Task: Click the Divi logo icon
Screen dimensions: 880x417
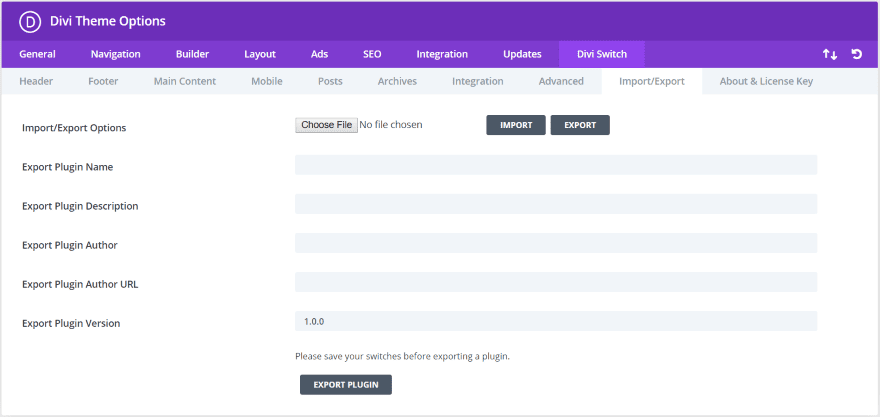Action: [30, 22]
